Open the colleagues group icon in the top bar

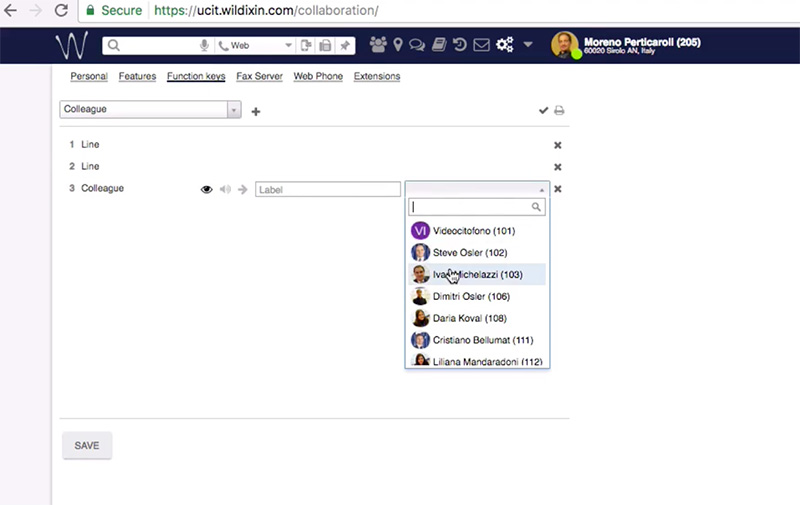click(379, 45)
